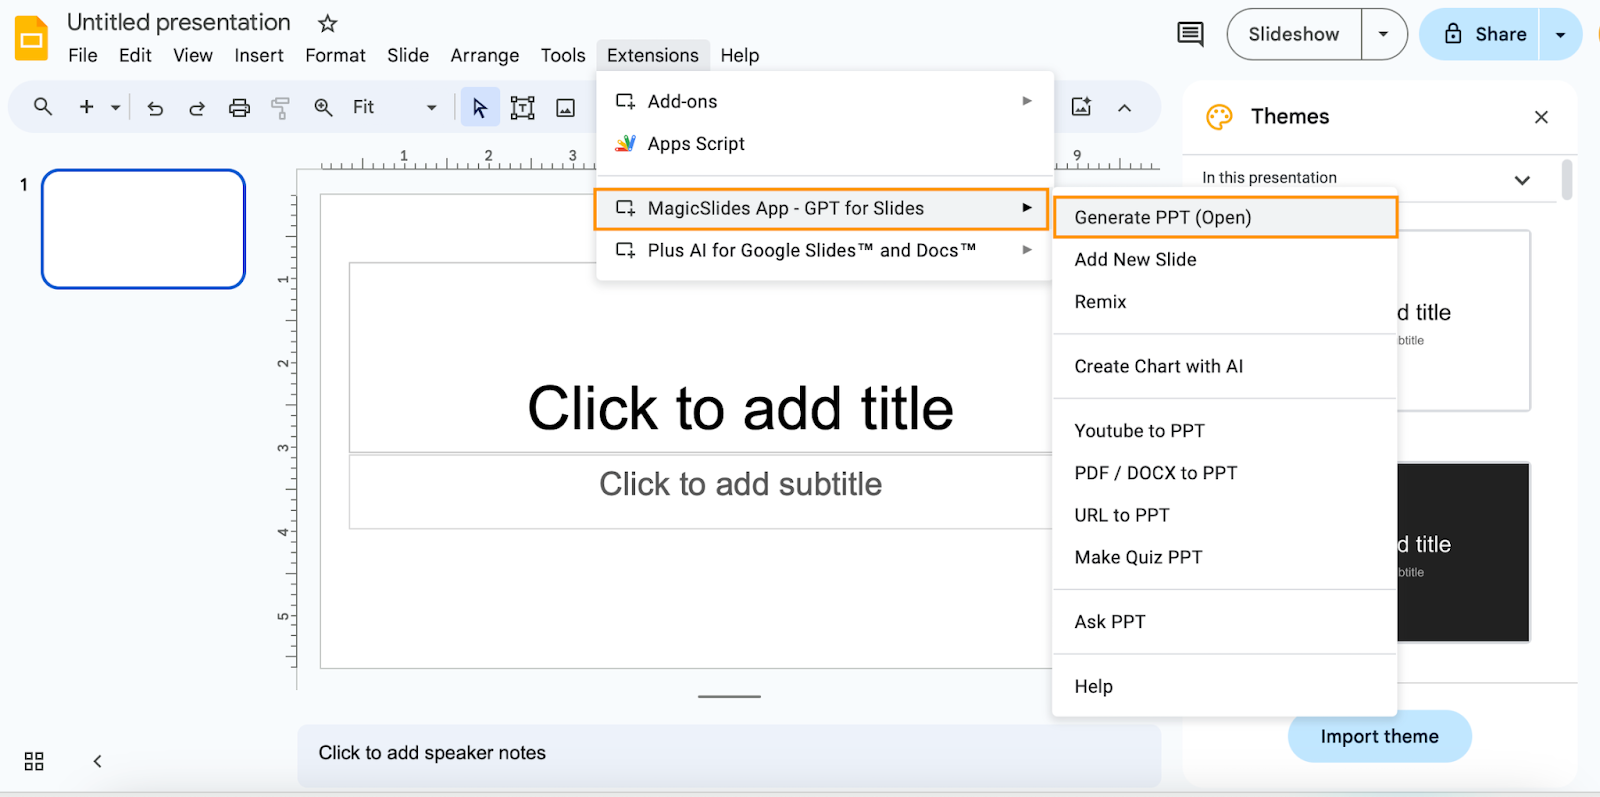The width and height of the screenshot is (1600, 797).
Task: Open the Format menu
Action: [335, 55]
